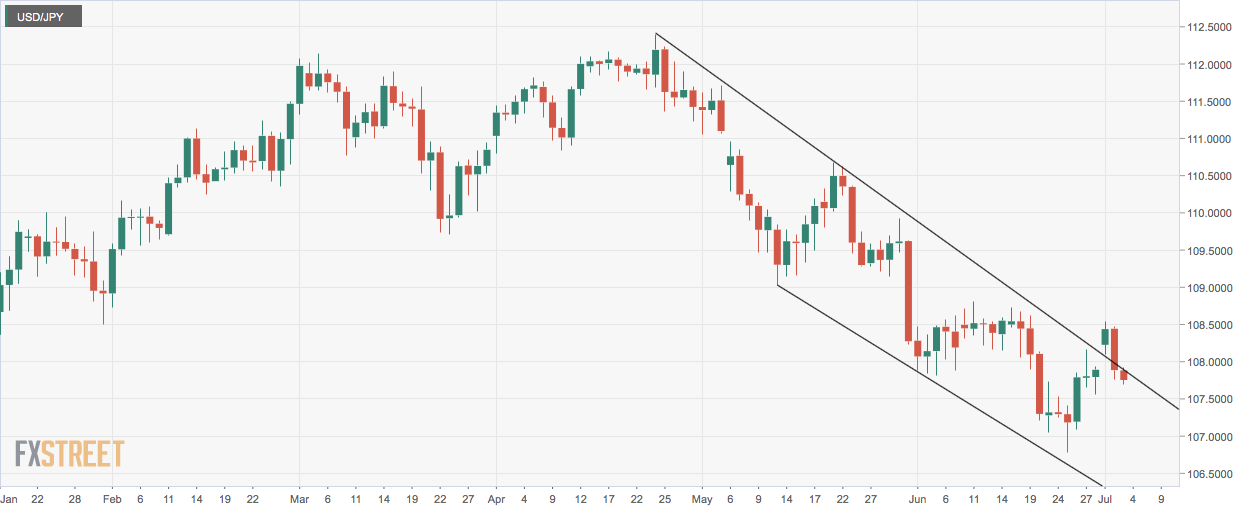Click the 112.0000 price axis label
1244x512 pixels.
click(1212, 65)
